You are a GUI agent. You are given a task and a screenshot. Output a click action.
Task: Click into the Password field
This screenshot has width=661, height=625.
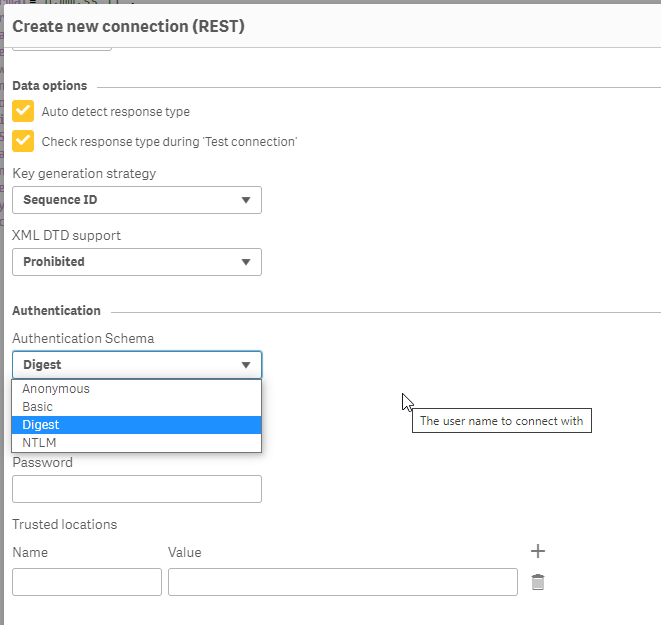coord(136,489)
